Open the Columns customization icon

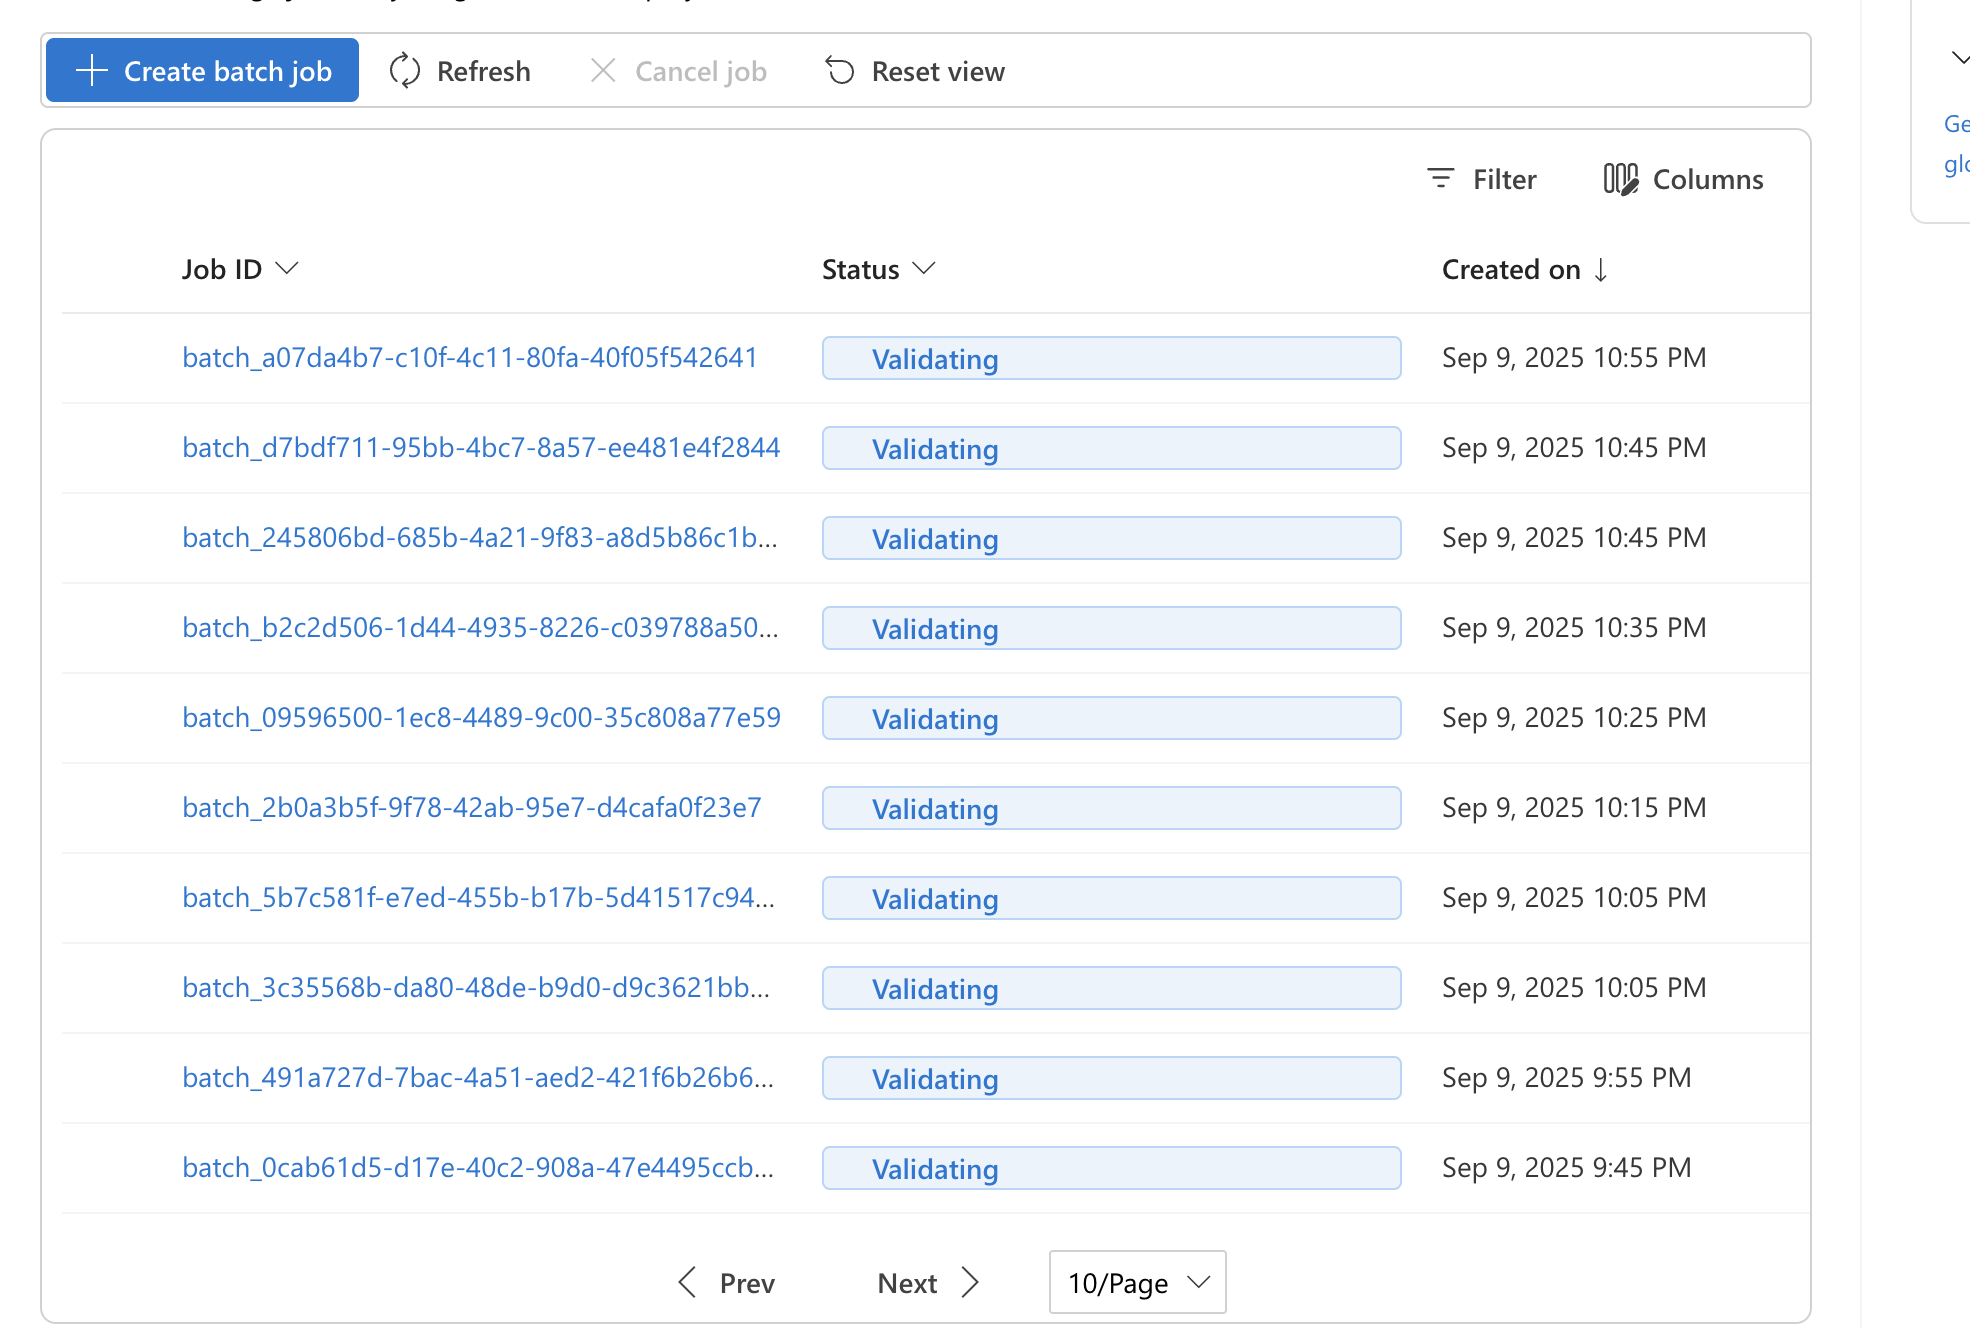pos(1619,179)
